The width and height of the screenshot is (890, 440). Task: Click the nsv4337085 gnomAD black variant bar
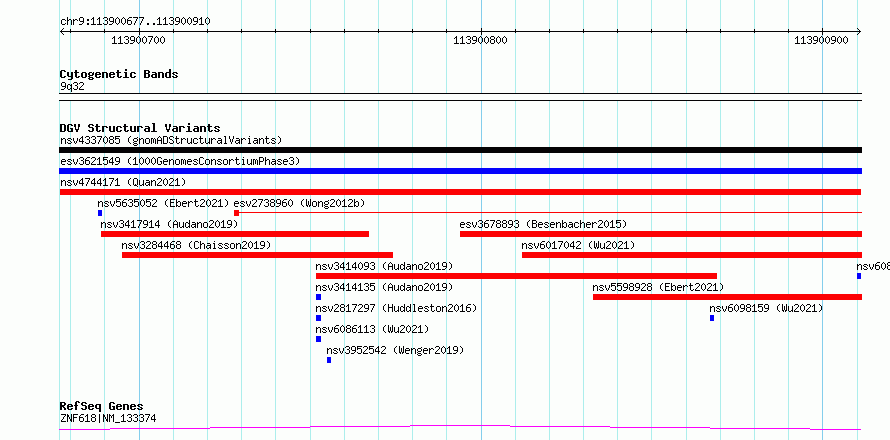[460, 150]
